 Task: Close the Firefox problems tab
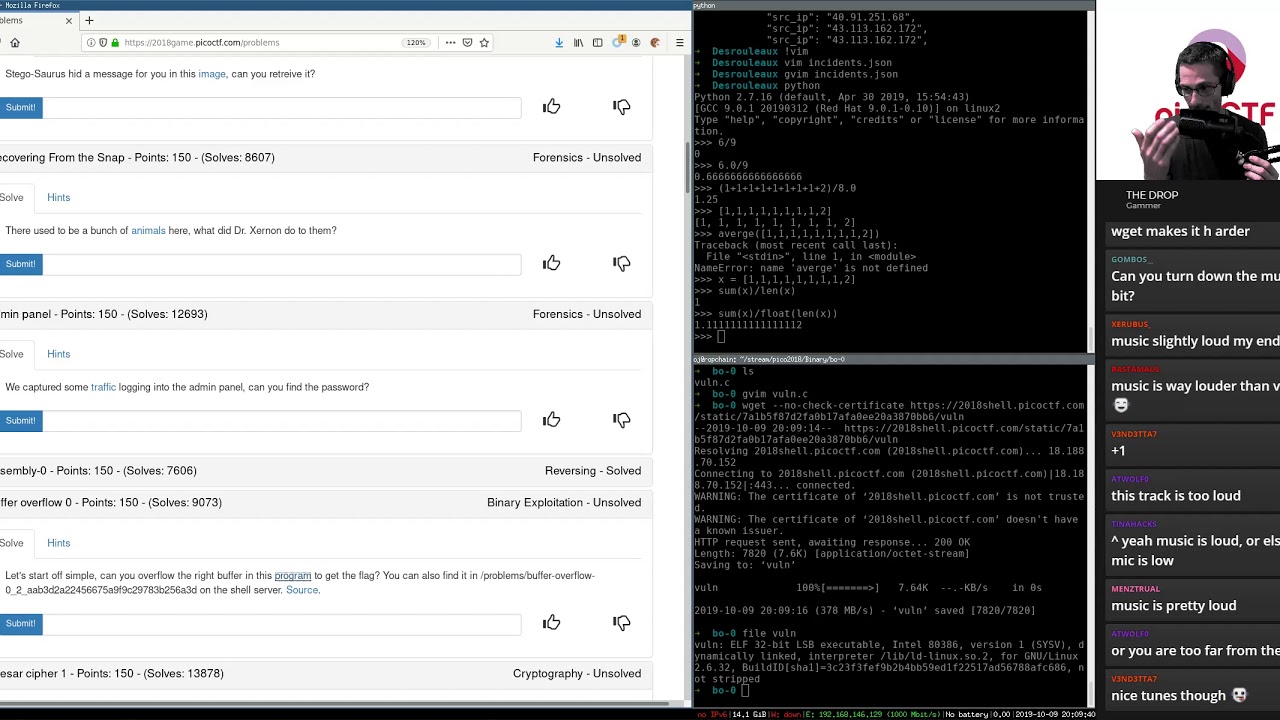click(x=69, y=20)
